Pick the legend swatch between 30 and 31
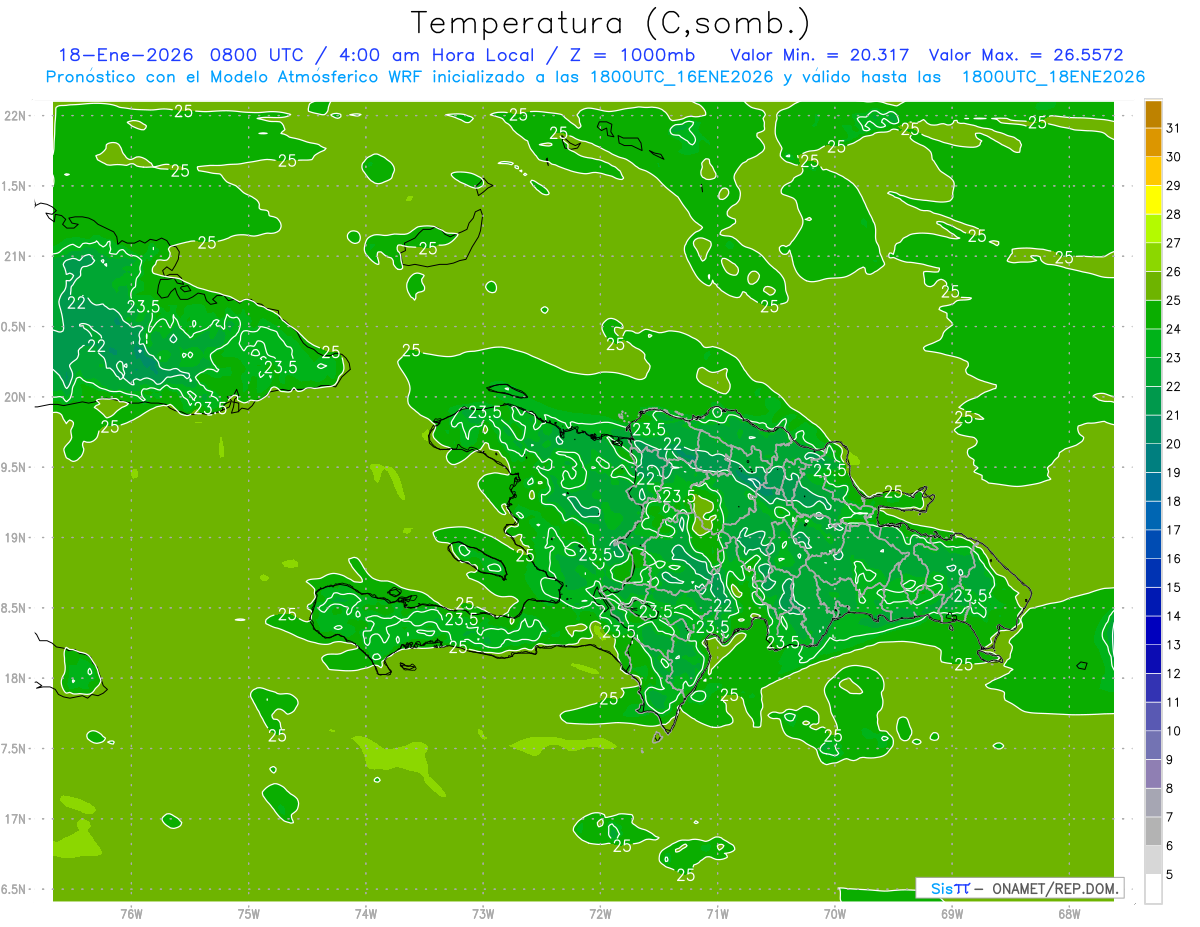 pyautogui.click(x=1153, y=143)
